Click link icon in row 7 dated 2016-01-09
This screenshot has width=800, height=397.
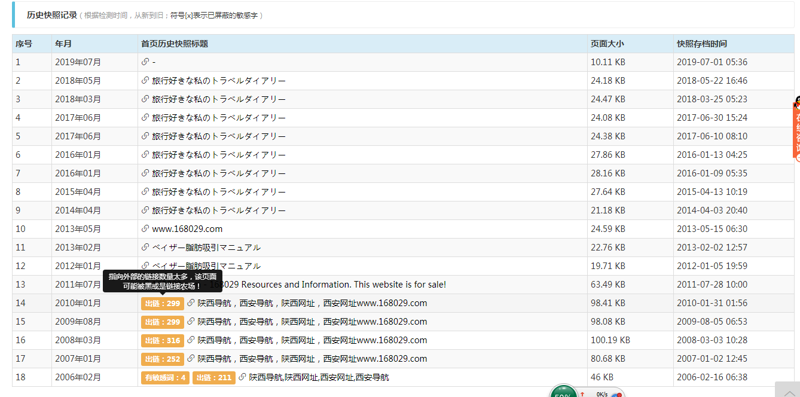click(145, 173)
